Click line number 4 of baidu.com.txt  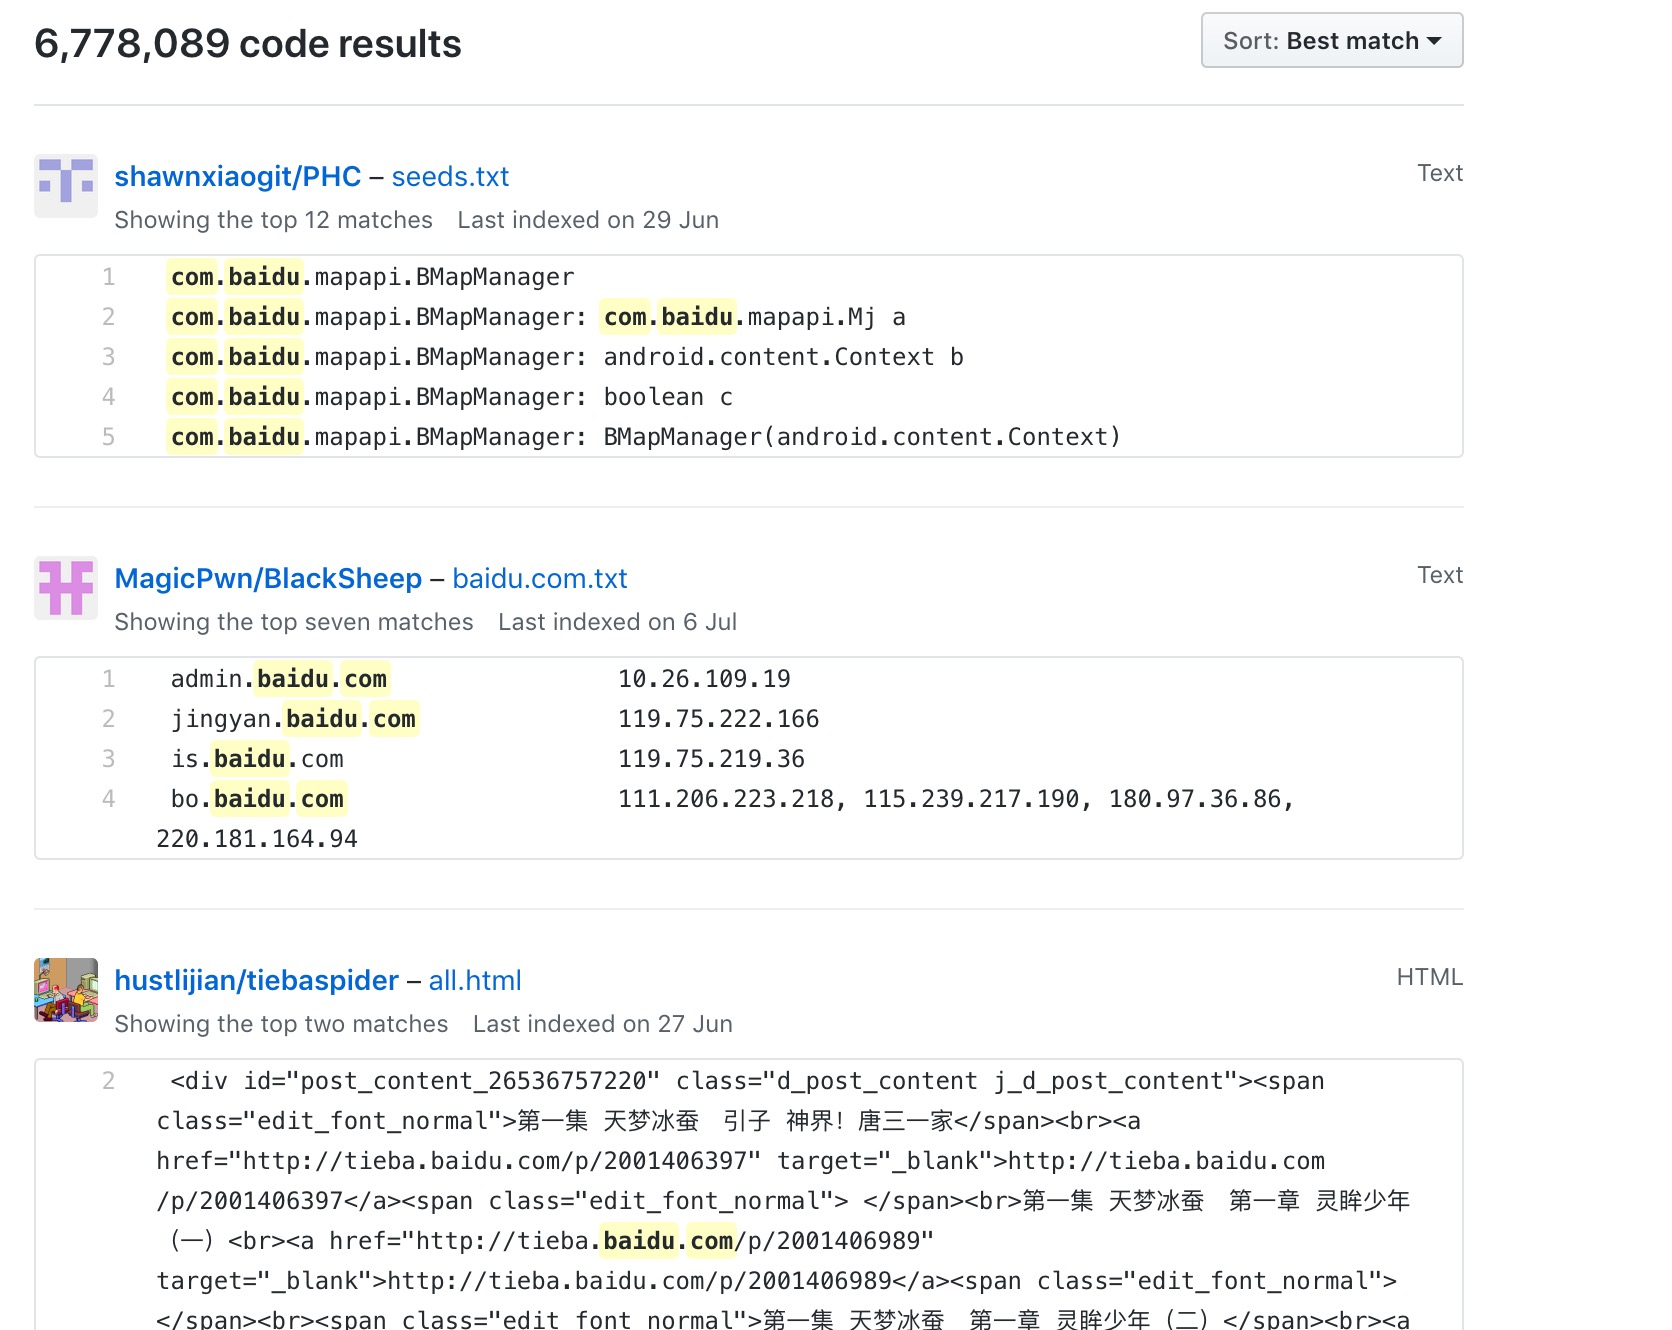[108, 799]
